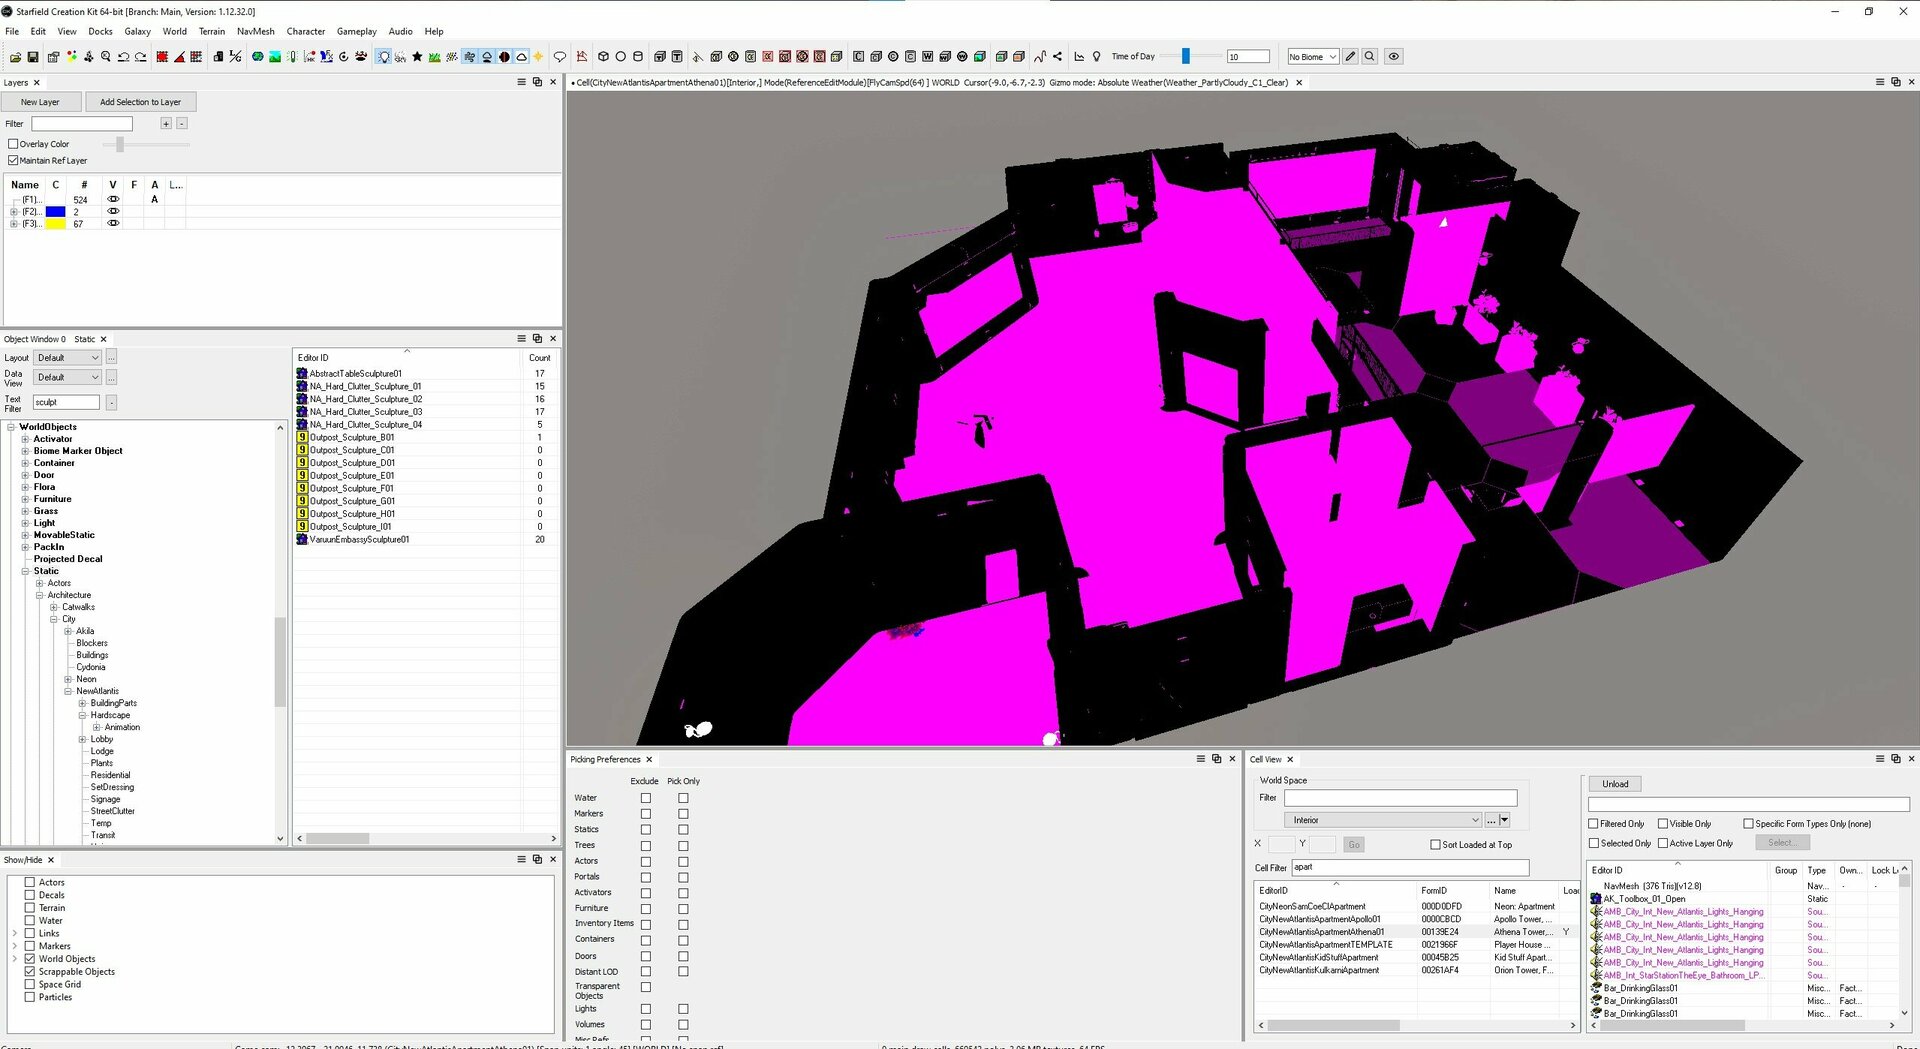The width and height of the screenshot is (1920, 1049).
Task: Click the Unload button in Cell View
Action: point(1615,784)
